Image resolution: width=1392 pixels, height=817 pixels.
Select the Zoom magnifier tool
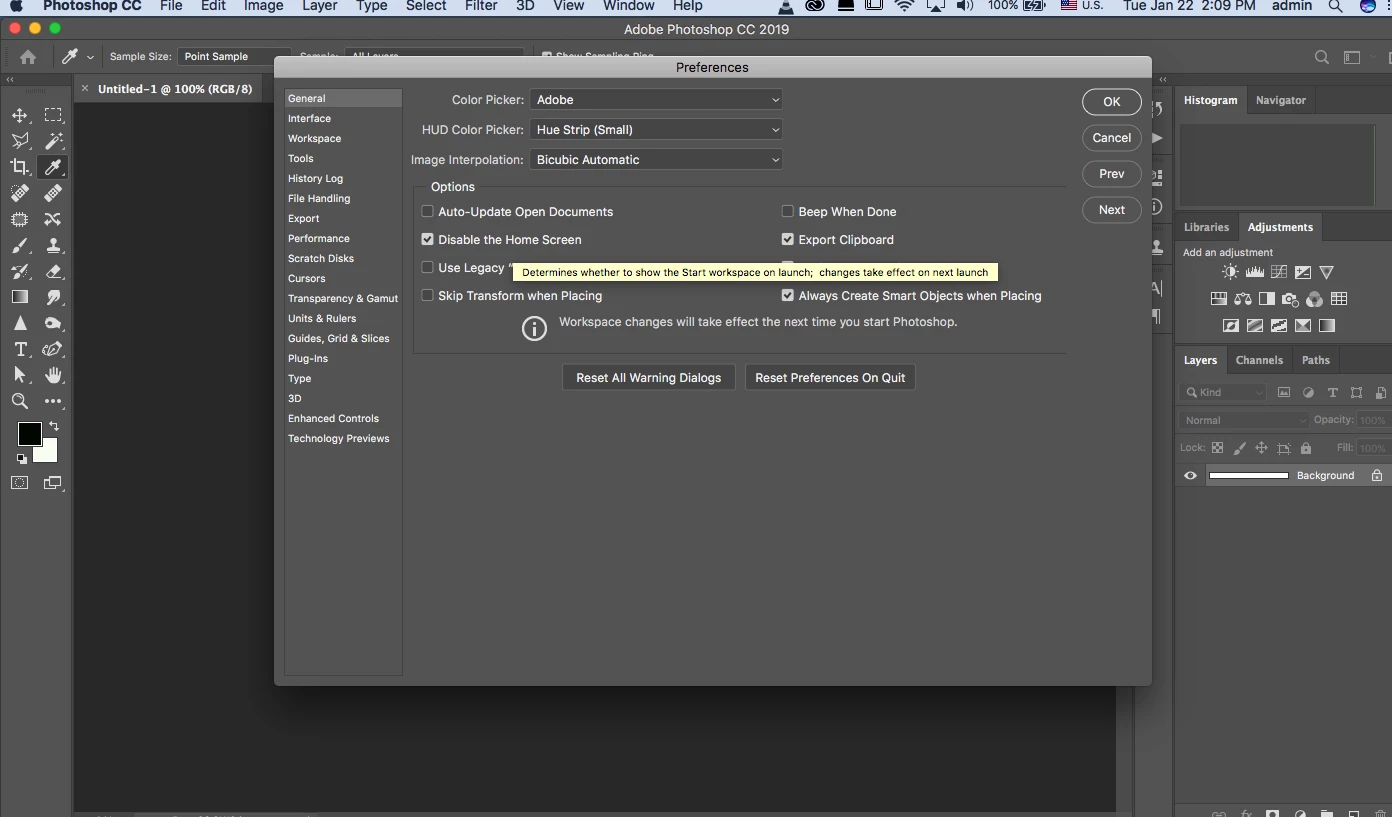pos(20,401)
